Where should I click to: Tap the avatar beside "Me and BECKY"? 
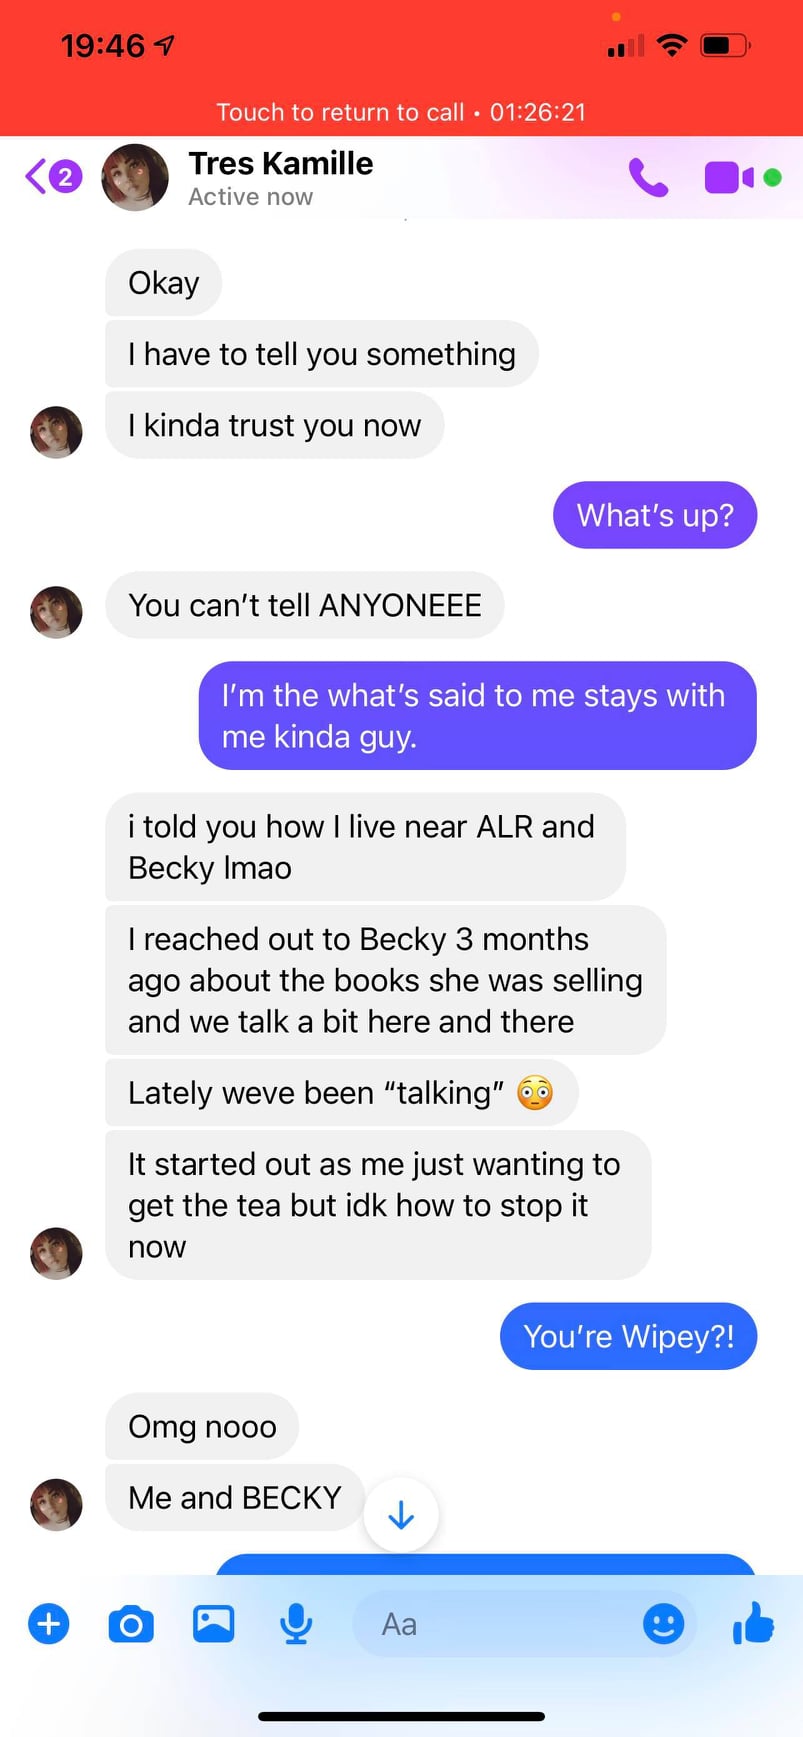click(x=56, y=1505)
